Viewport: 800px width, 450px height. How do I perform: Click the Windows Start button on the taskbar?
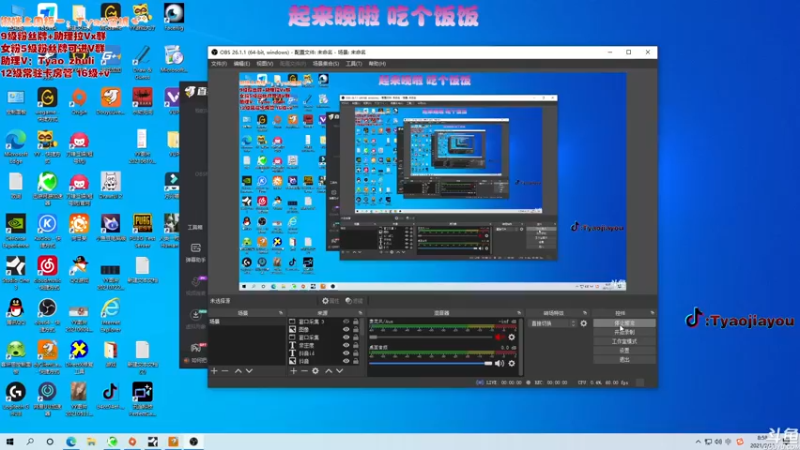10,442
